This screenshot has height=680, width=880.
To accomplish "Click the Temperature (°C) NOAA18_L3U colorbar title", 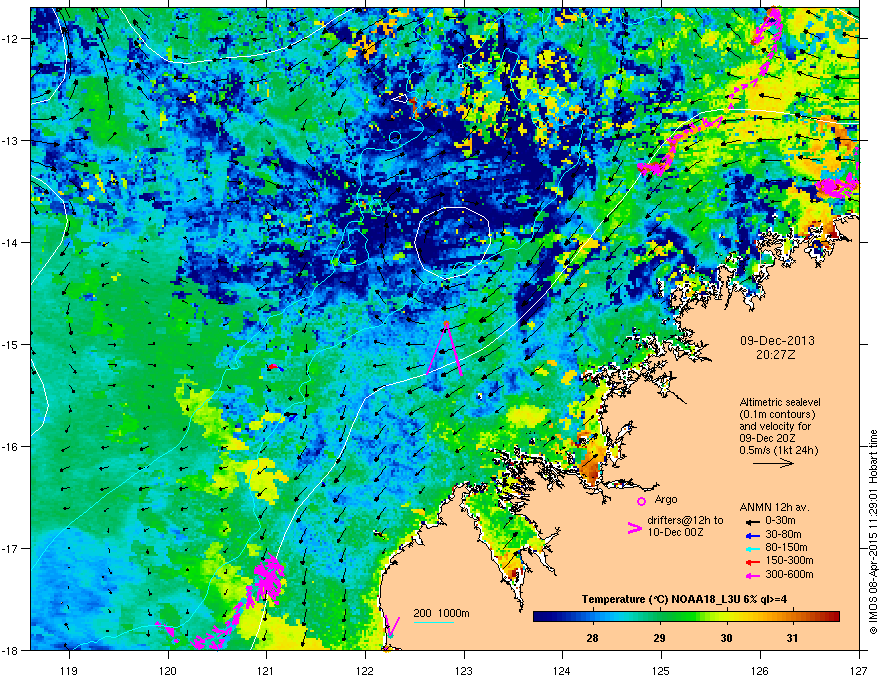I will 684,599.
